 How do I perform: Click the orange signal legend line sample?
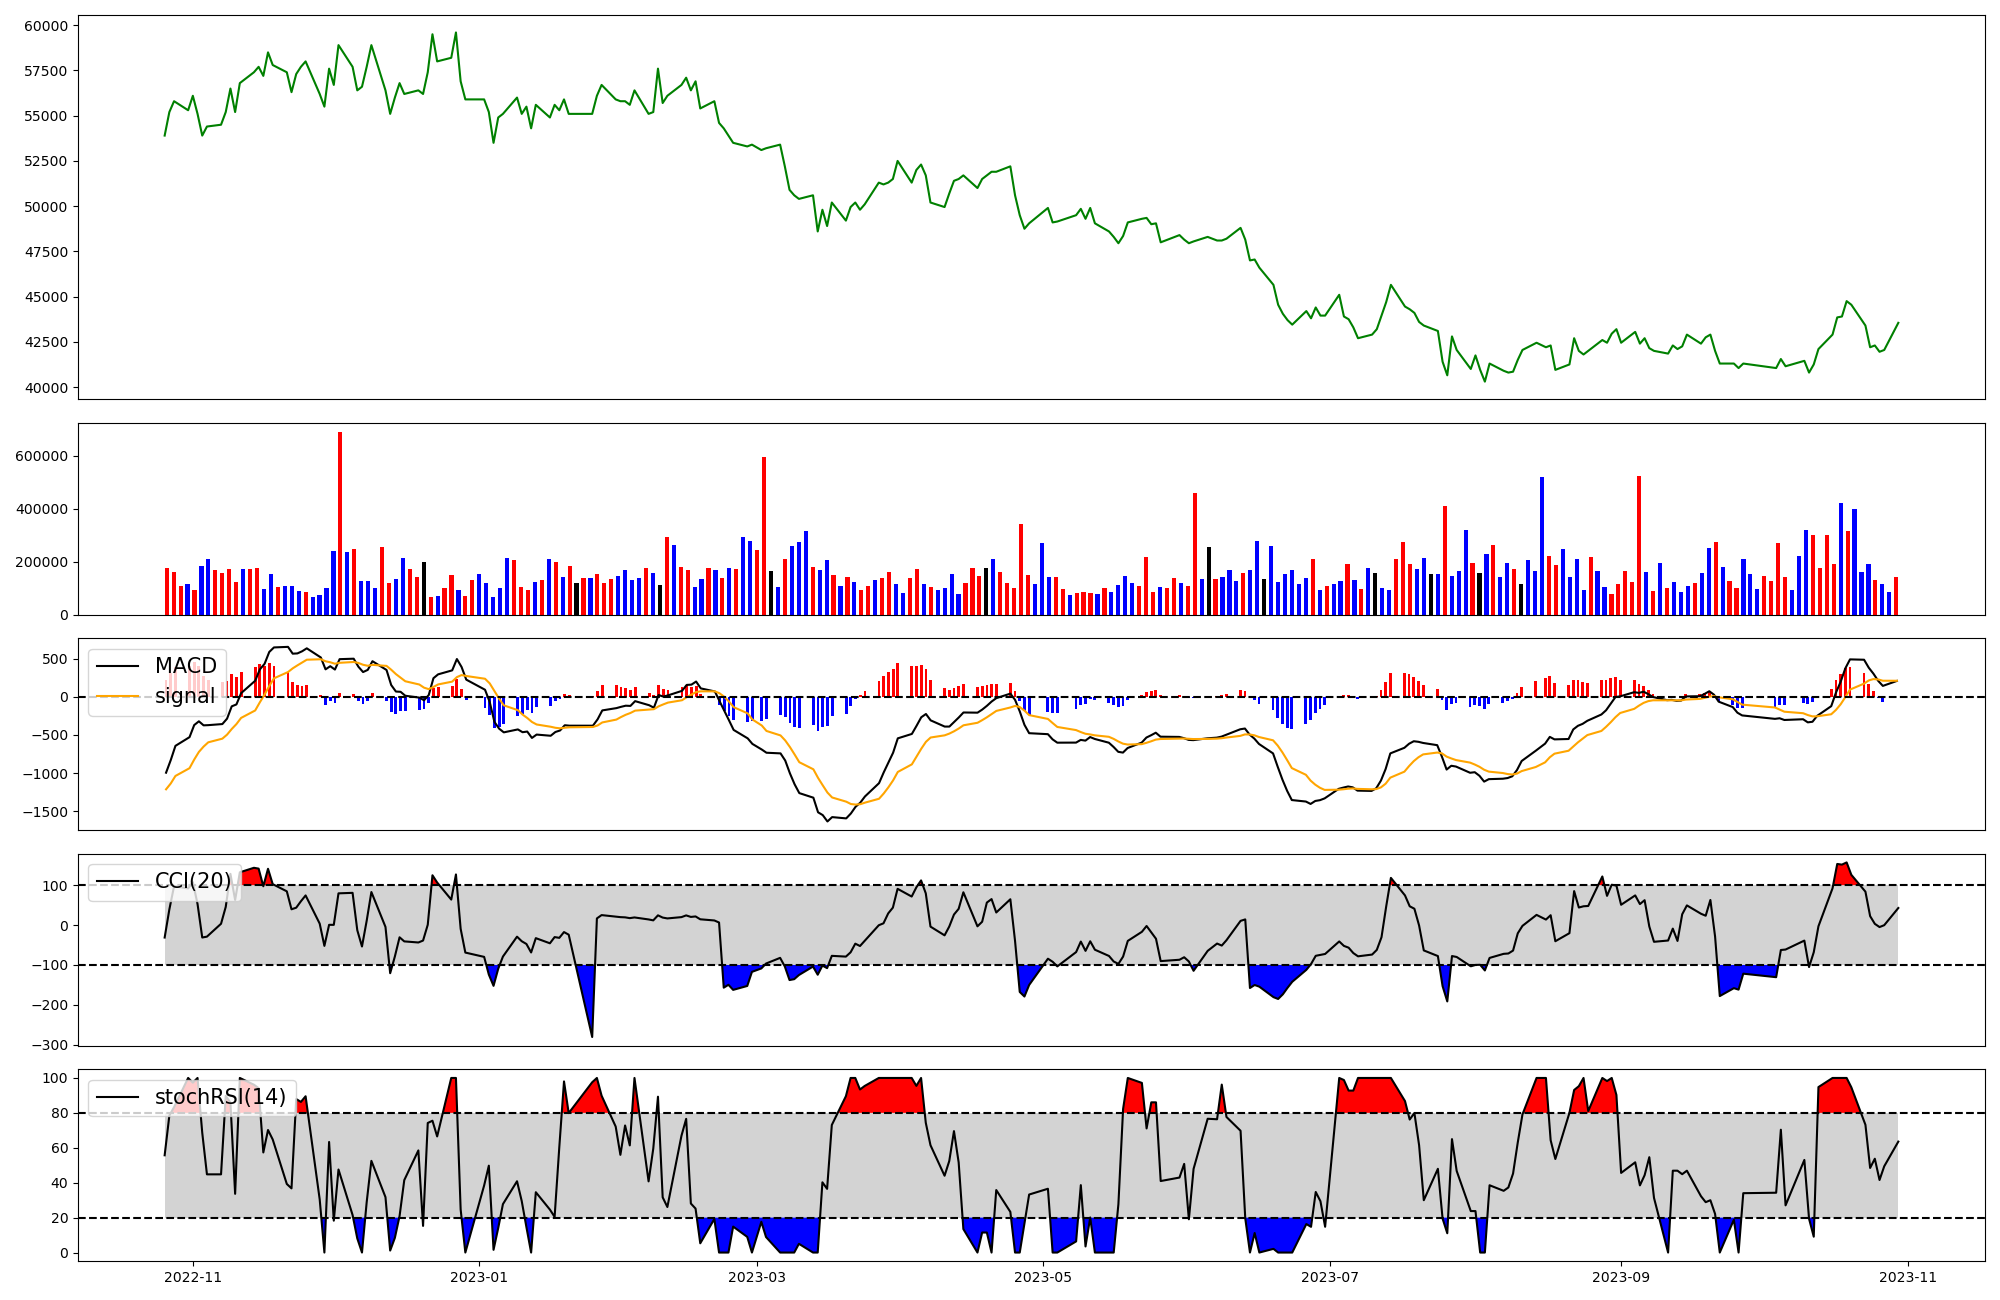(x=118, y=696)
